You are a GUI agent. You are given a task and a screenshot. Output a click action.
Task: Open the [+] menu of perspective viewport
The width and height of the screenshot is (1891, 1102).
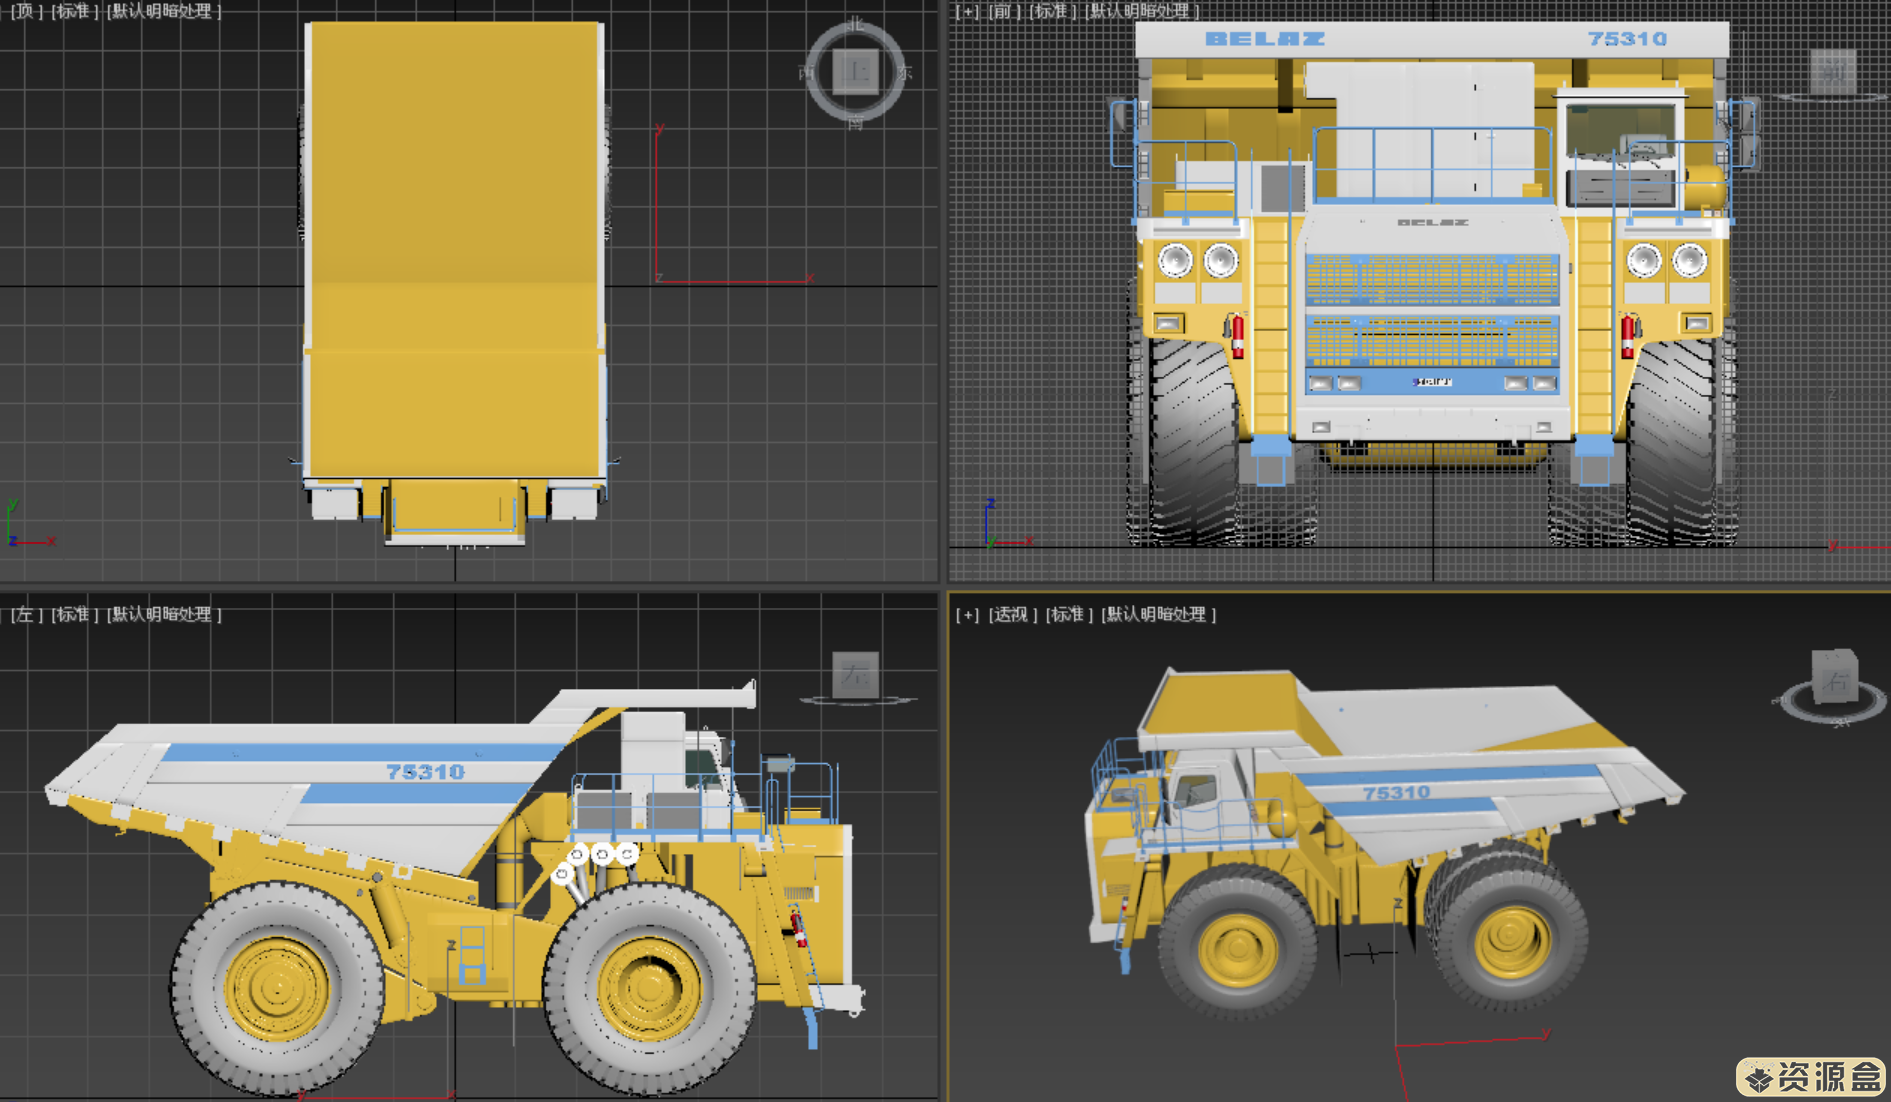967,614
